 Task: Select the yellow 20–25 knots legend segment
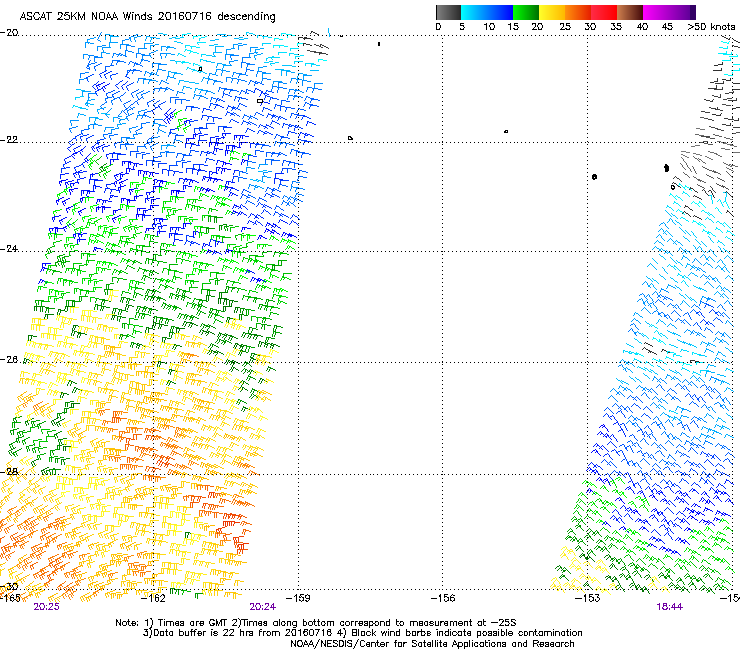click(552, 12)
